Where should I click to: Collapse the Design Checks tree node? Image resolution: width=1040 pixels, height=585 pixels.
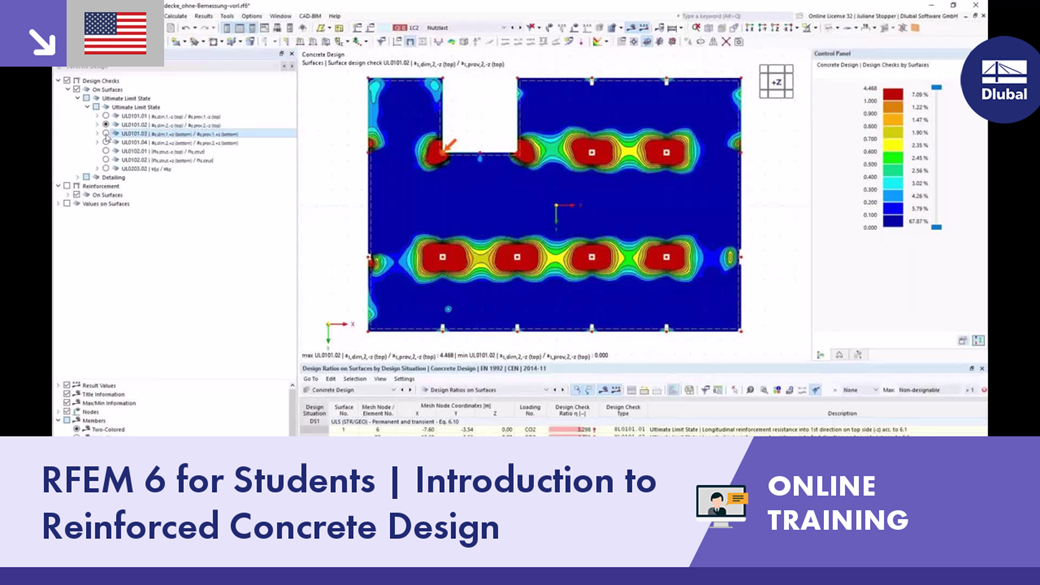(x=58, y=80)
